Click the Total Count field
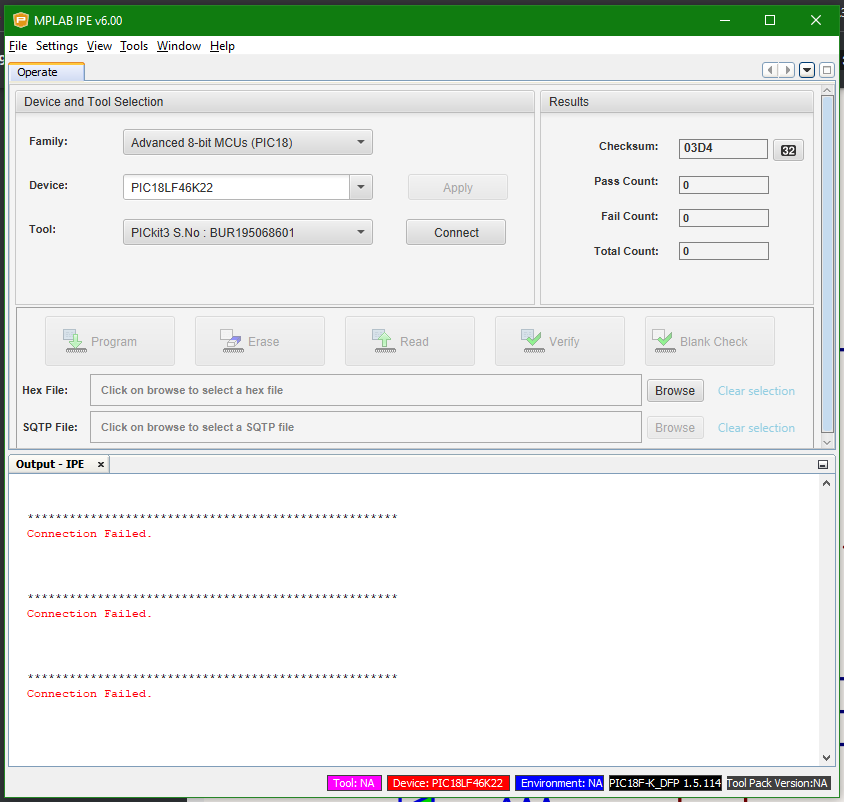The image size is (844, 802). pyautogui.click(x=723, y=251)
